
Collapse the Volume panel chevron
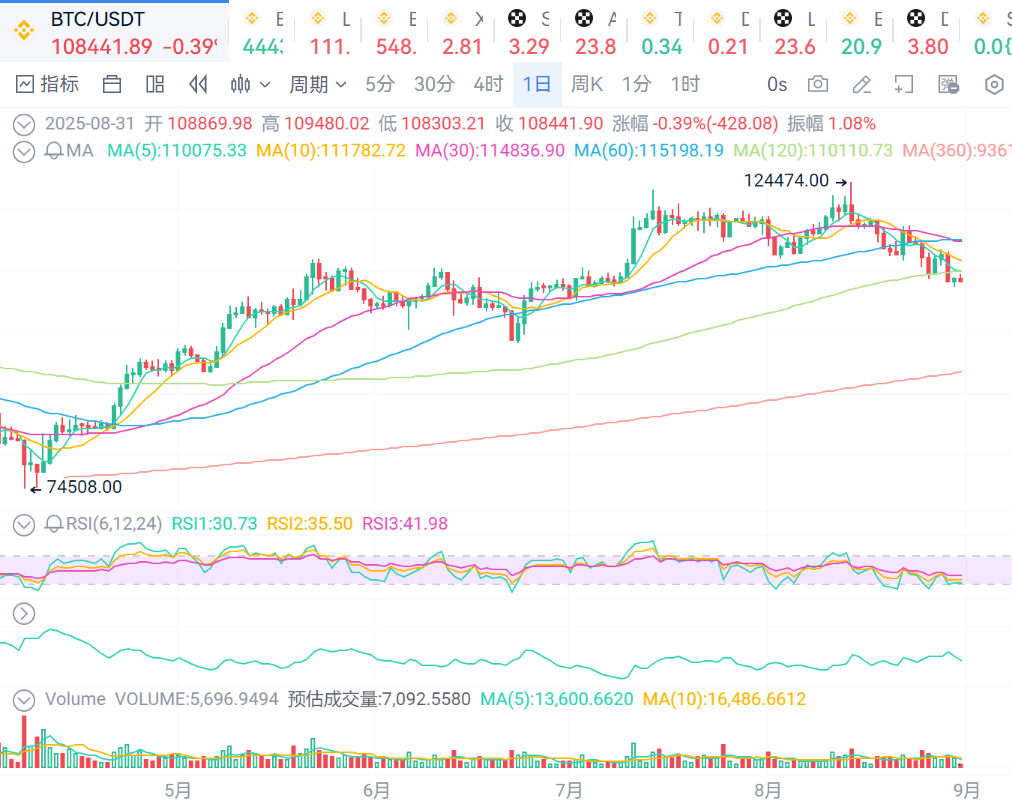pos(24,700)
